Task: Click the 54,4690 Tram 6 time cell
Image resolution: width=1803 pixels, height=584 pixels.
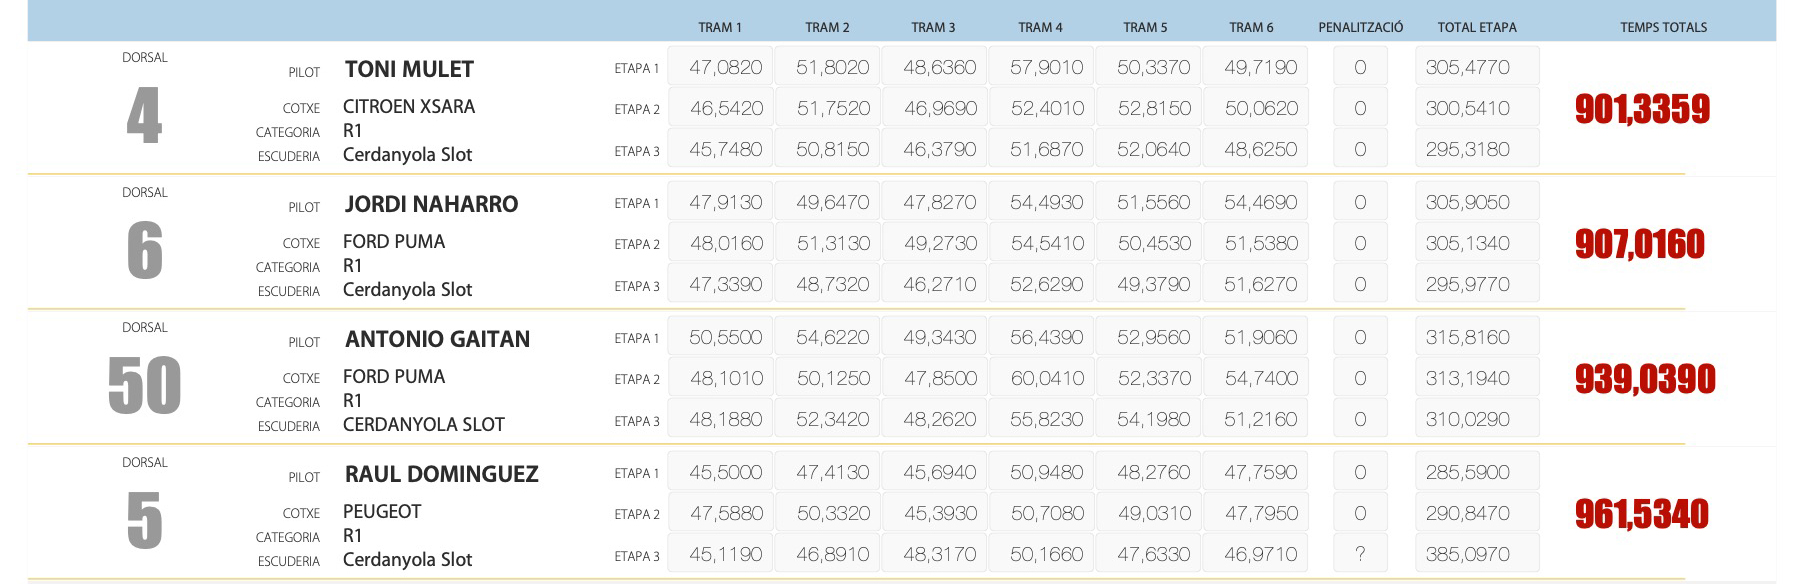Action: pyautogui.click(x=1260, y=202)
